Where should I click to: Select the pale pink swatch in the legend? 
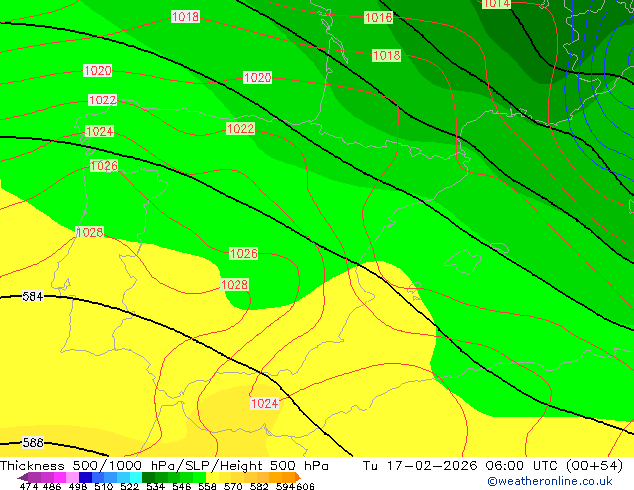tap(72, 477)
